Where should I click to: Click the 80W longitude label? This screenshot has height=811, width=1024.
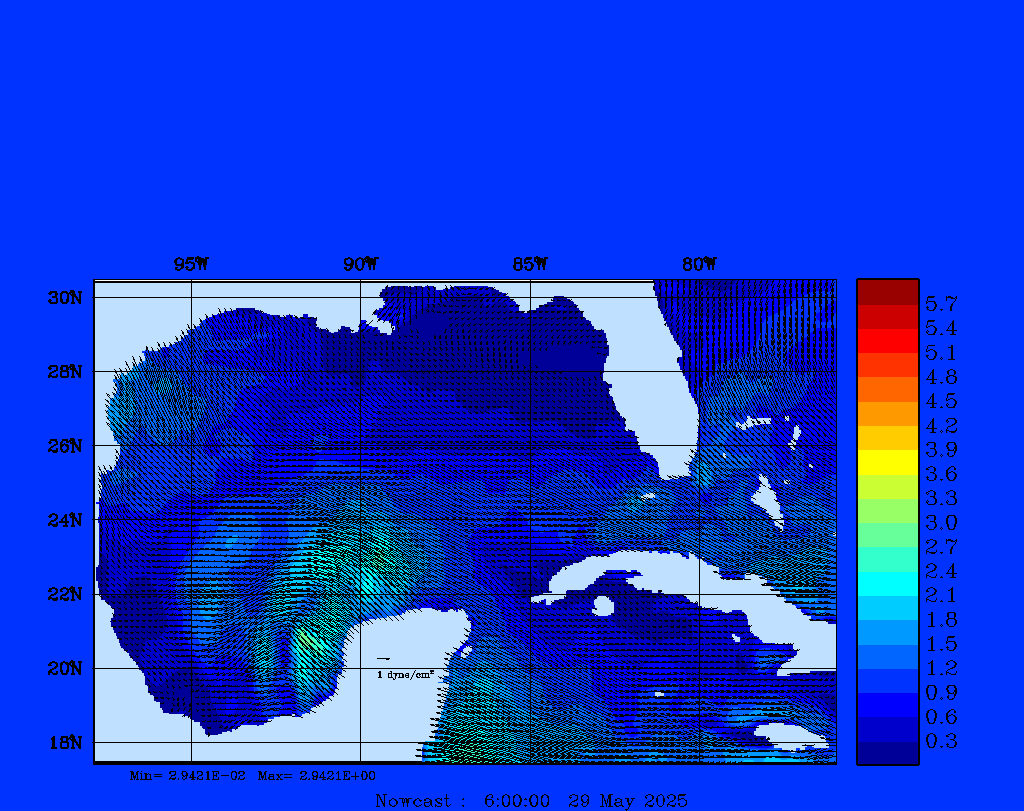click(x=699, y=264)
